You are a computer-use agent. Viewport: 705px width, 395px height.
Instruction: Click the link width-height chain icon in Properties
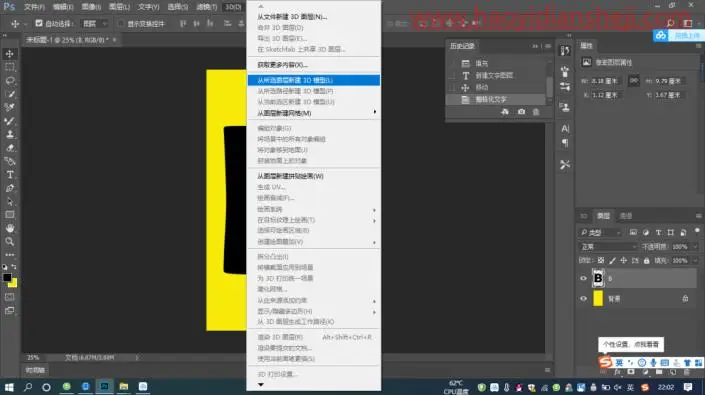pyautogui.click(x=634, y=81)
